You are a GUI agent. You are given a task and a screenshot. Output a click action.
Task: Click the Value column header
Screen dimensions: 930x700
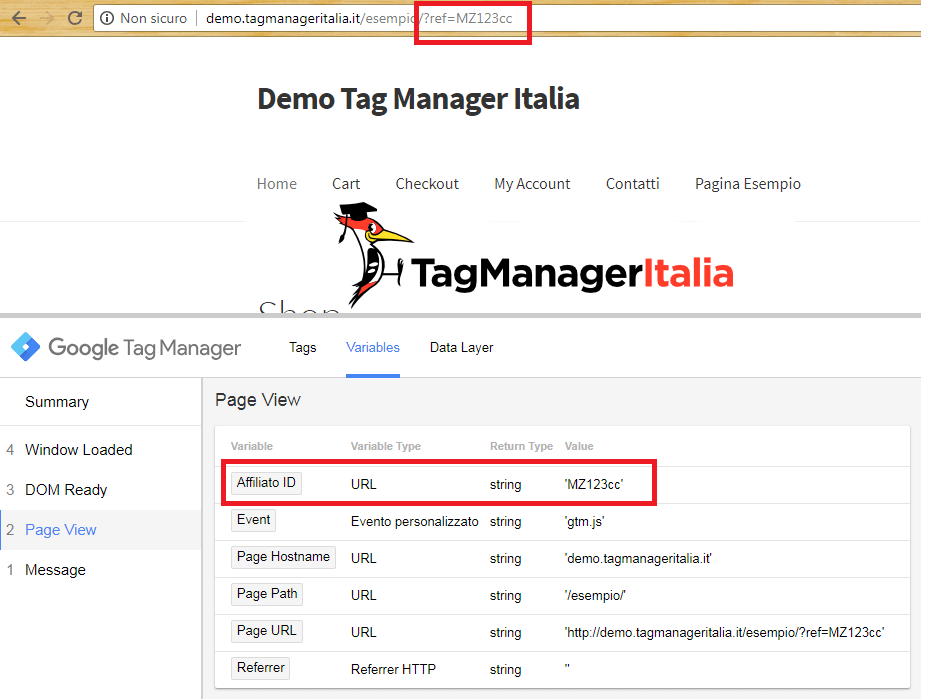579,446
